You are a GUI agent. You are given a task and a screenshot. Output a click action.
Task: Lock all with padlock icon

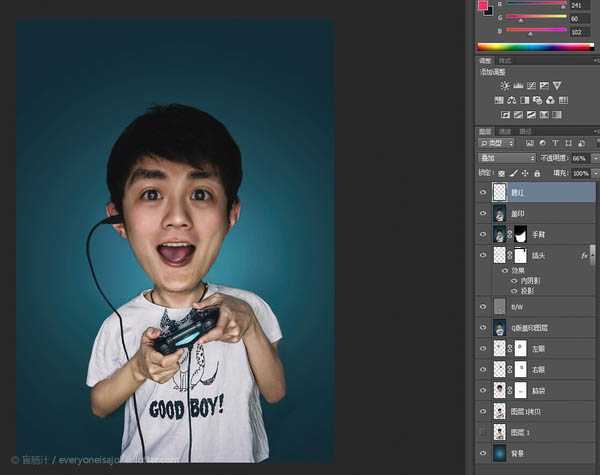coord(537,173)
